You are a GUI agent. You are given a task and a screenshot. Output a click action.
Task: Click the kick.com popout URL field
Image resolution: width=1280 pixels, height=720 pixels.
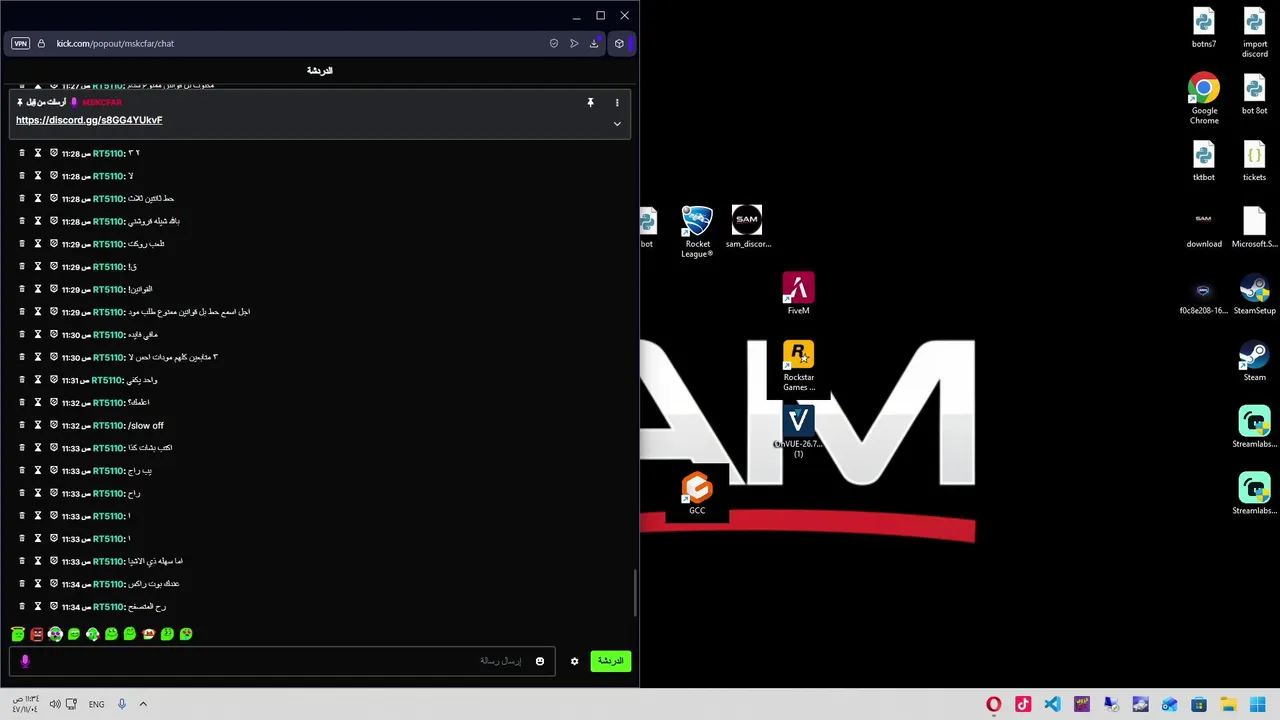(115, 44)
